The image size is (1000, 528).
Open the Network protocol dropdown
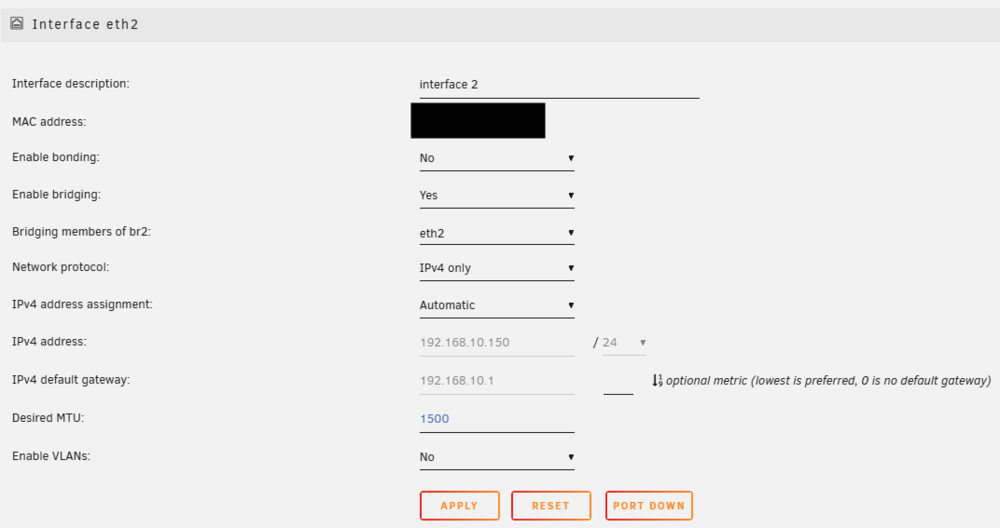(497, 268)
